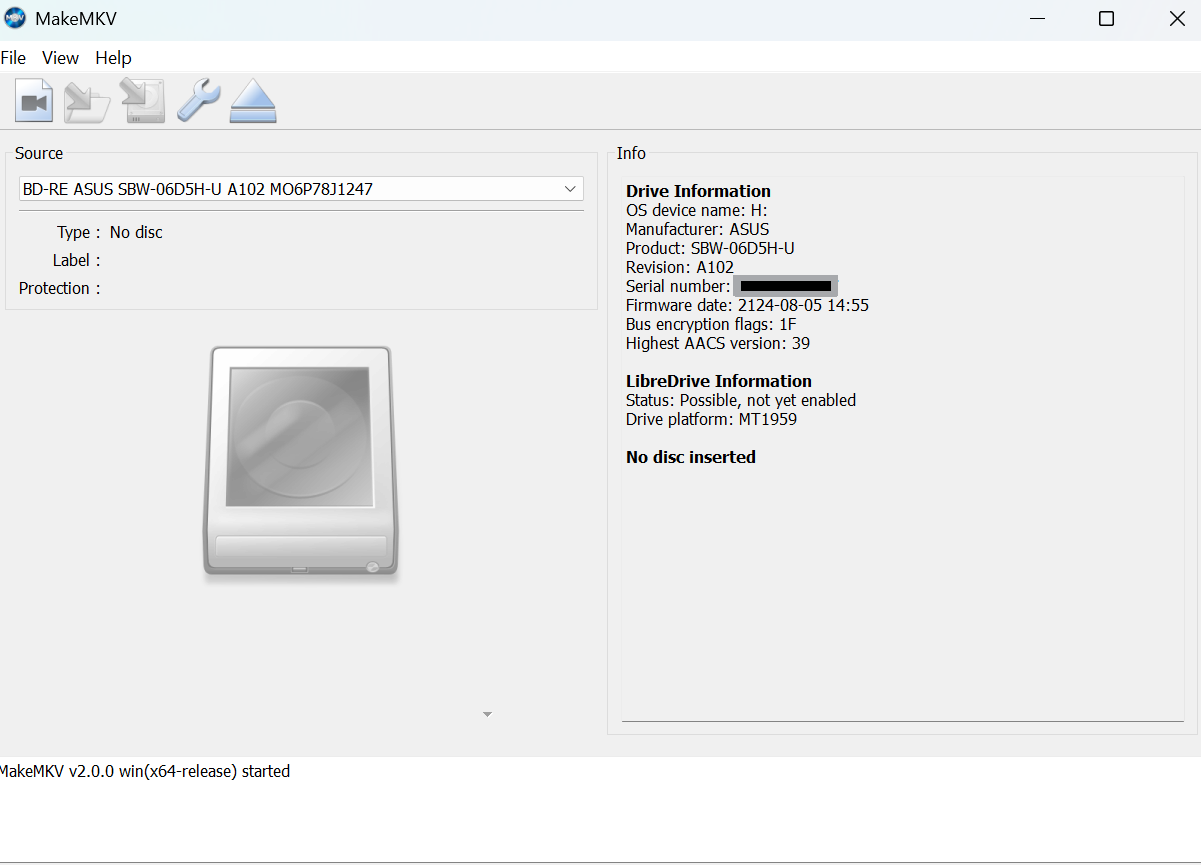
Task: Click the large optical drive image
Action: pos(300,462)
